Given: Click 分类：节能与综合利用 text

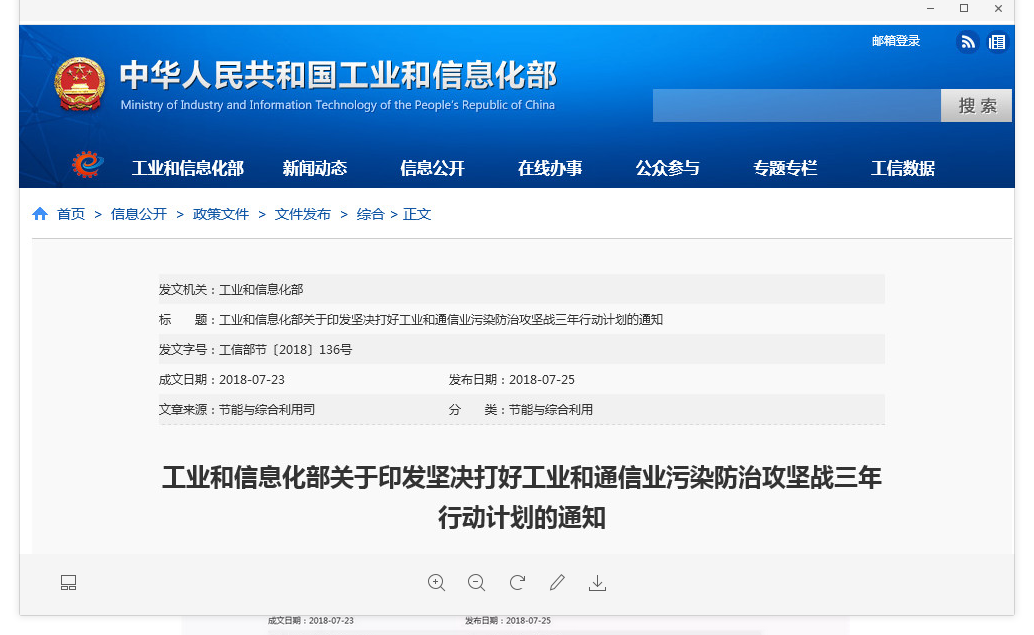Looking at the screenshot, I should [x=521, y=409].
